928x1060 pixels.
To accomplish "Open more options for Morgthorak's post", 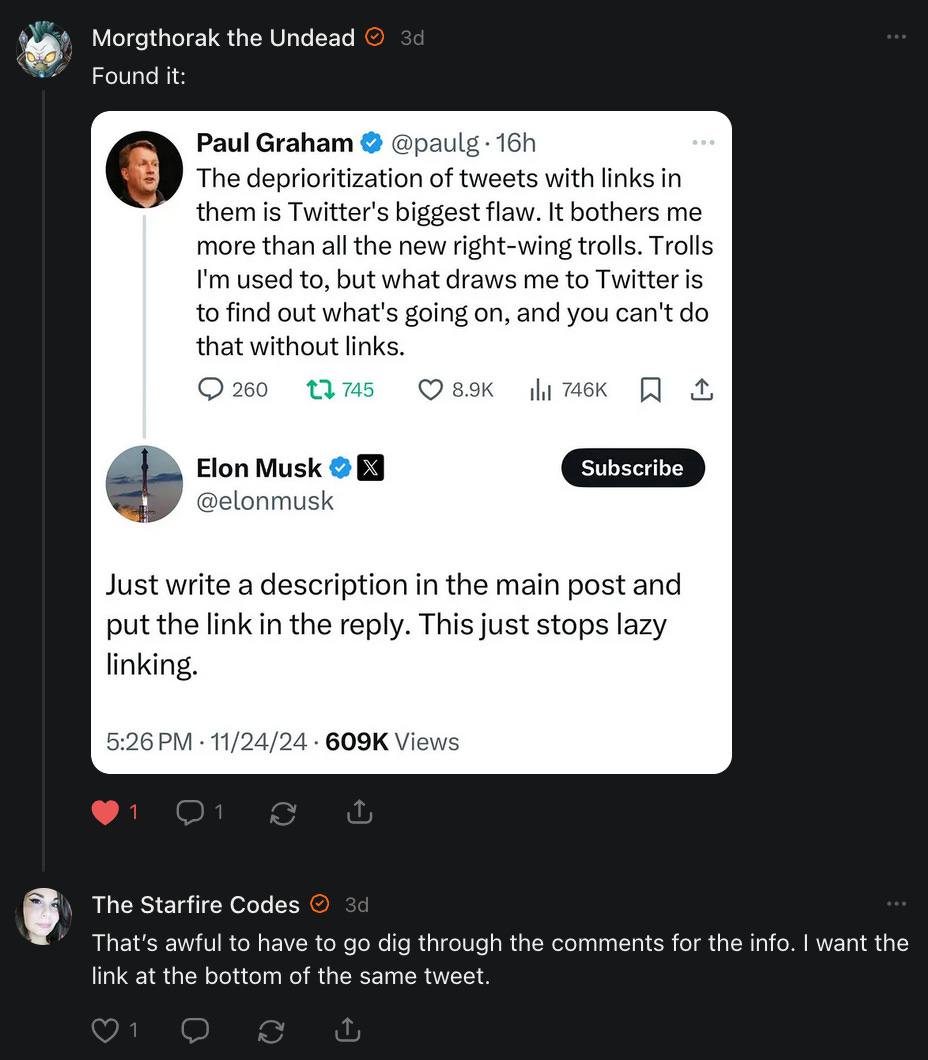I will [x=896, y=37].
